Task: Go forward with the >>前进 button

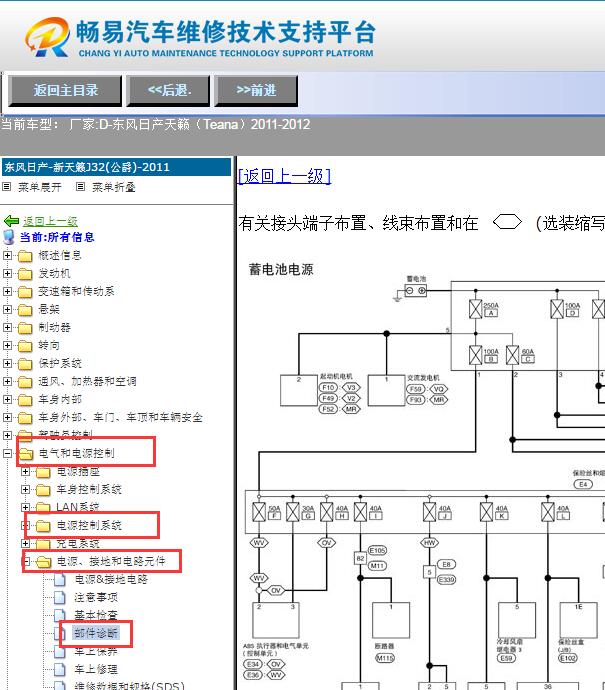Action: pyautogui.click(x=256, y=91)
